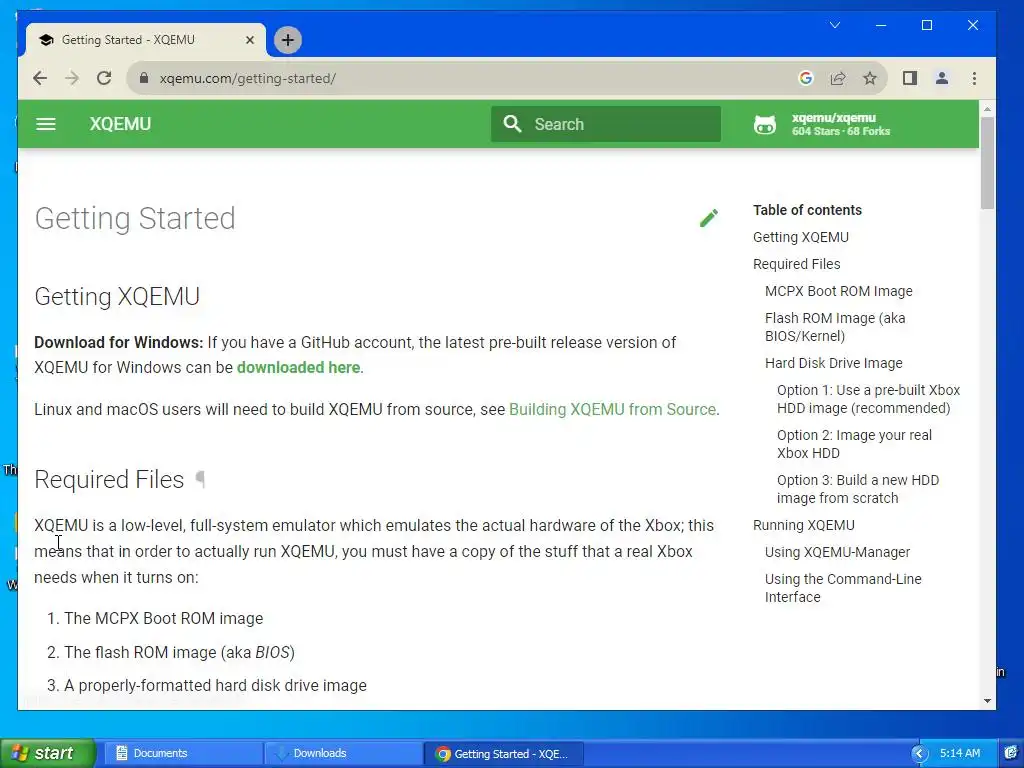The width and height of the screenshot is (1024, 768).
Task: Click the hard disk drive image item
Action: pos(215,686)
